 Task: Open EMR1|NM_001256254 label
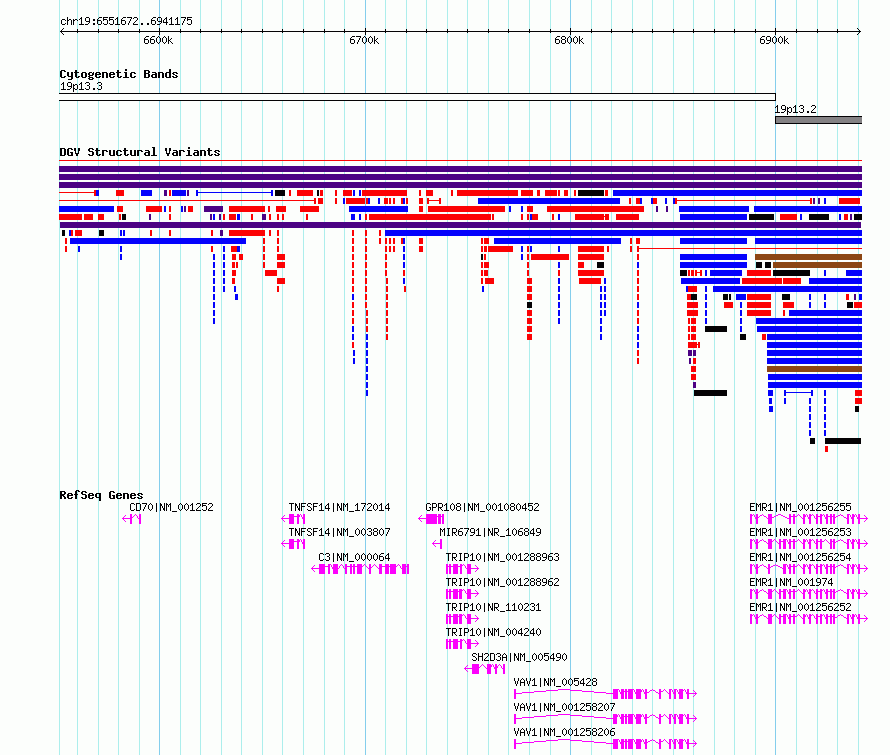tap(800, 557)
